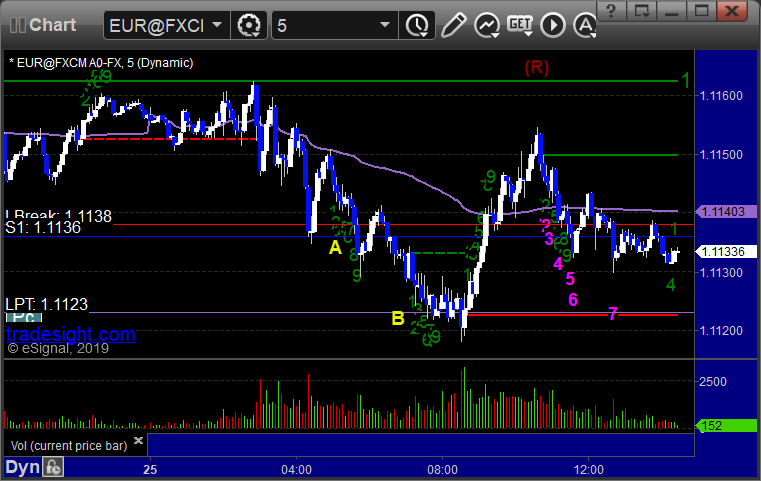Screen dimensions: 761x481
Task: Click the magenta 6 count marker
Action: click(573, 299)
